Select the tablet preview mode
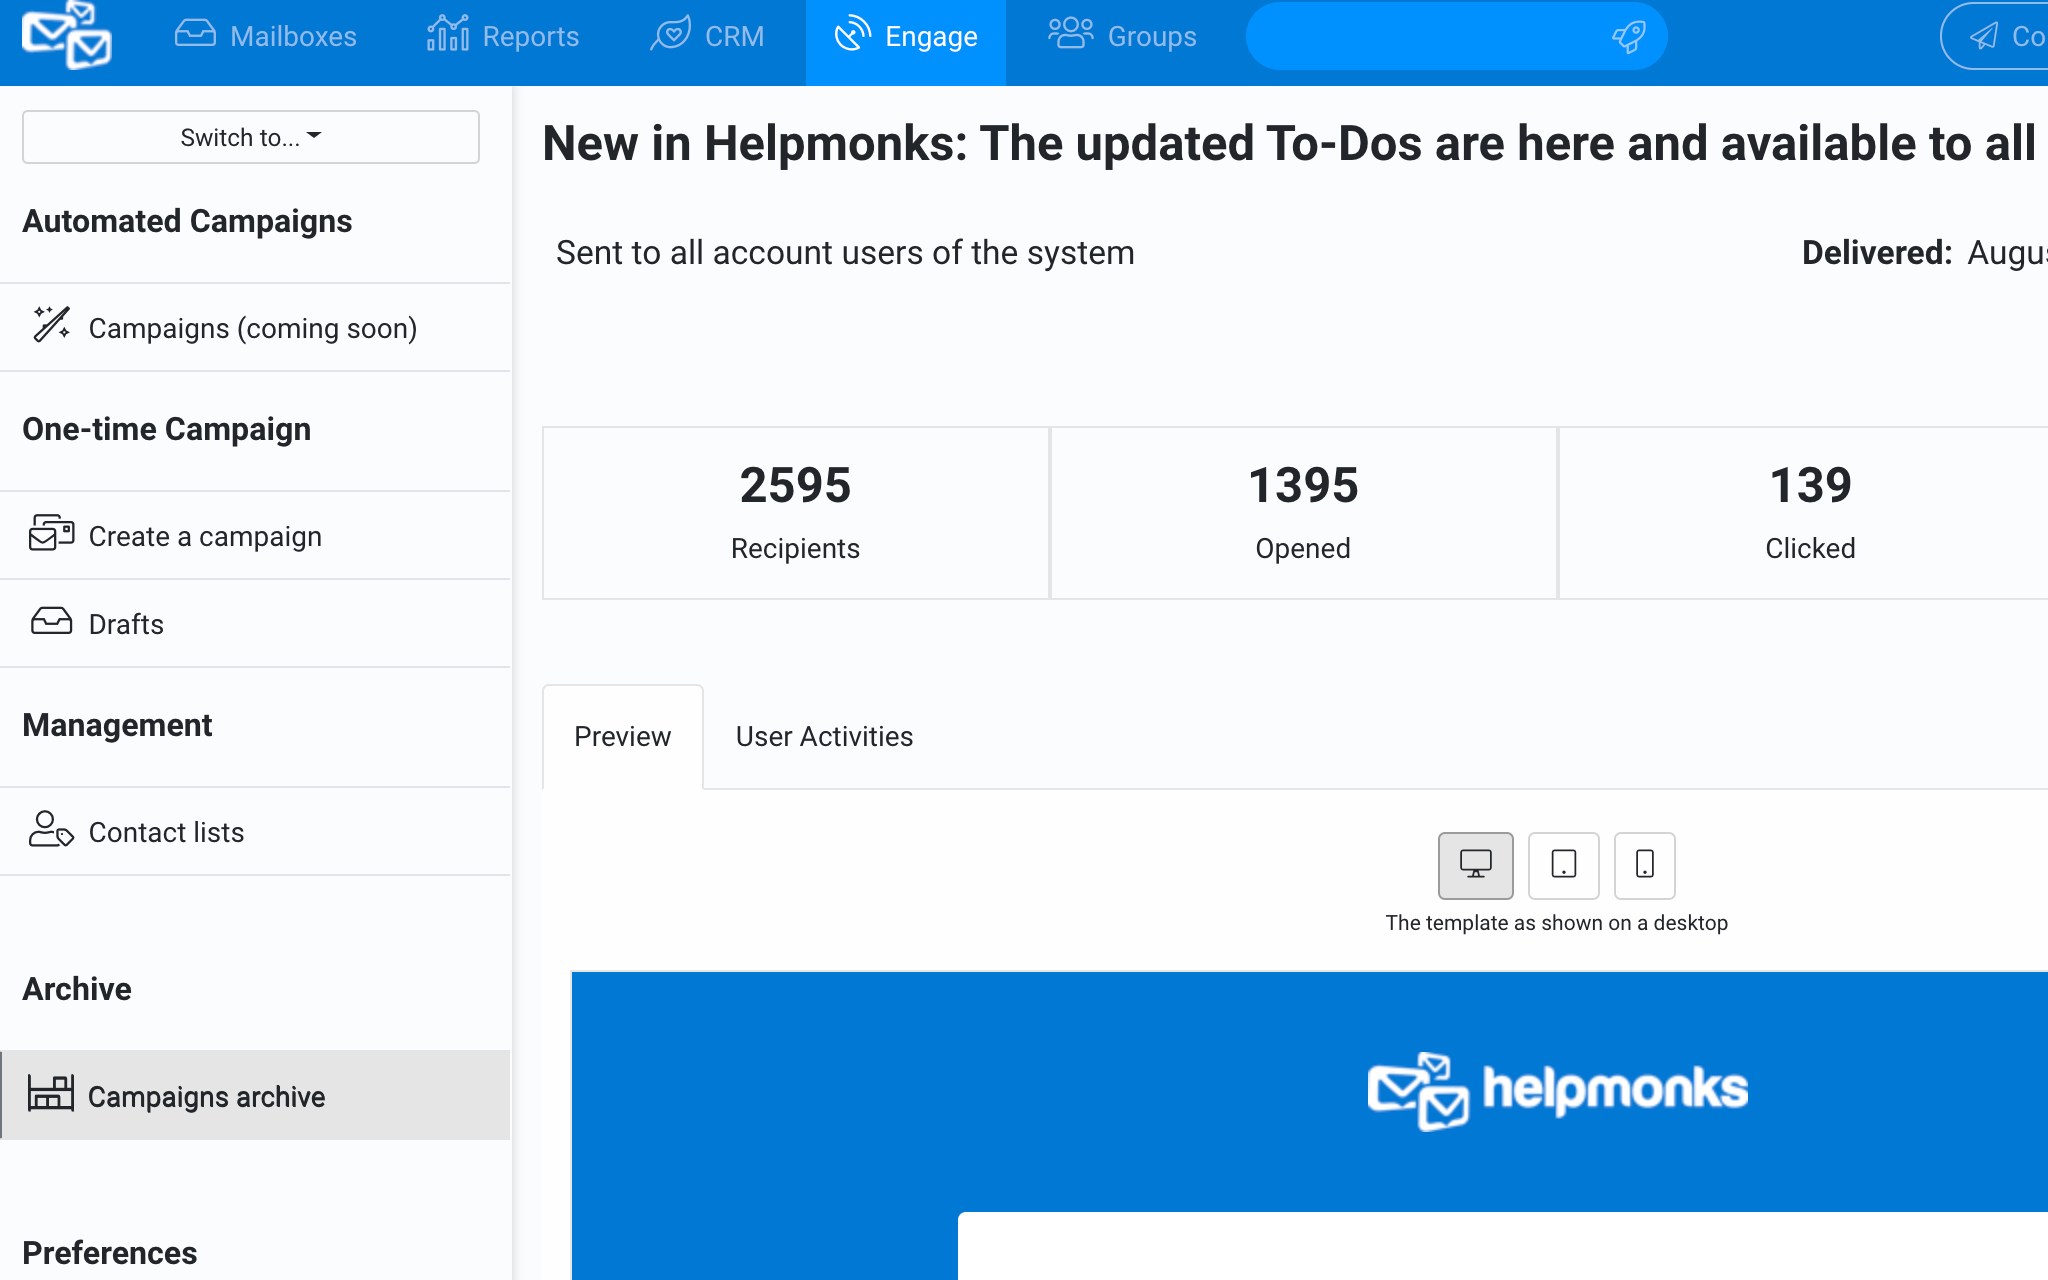 coord(1563,865)
